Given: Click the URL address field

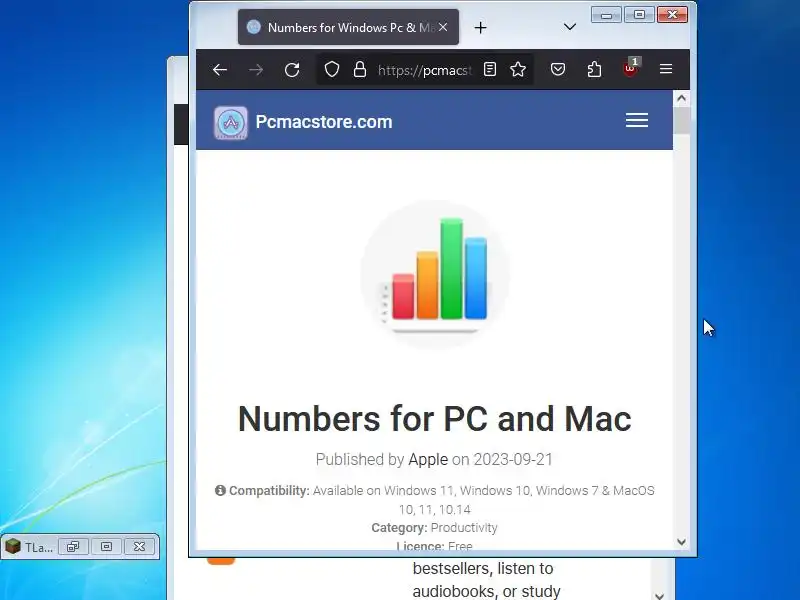Looking at the screenshot, I should click(x=424, y=70).
